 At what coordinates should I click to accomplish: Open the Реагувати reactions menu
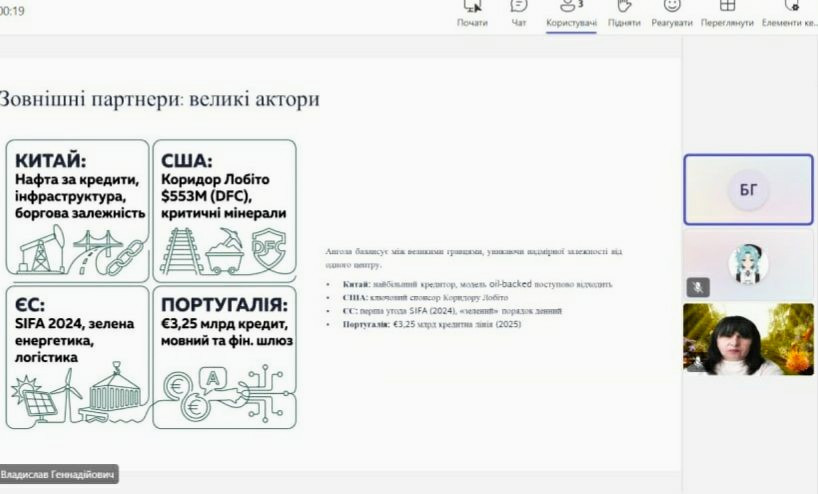coord(671,11)
